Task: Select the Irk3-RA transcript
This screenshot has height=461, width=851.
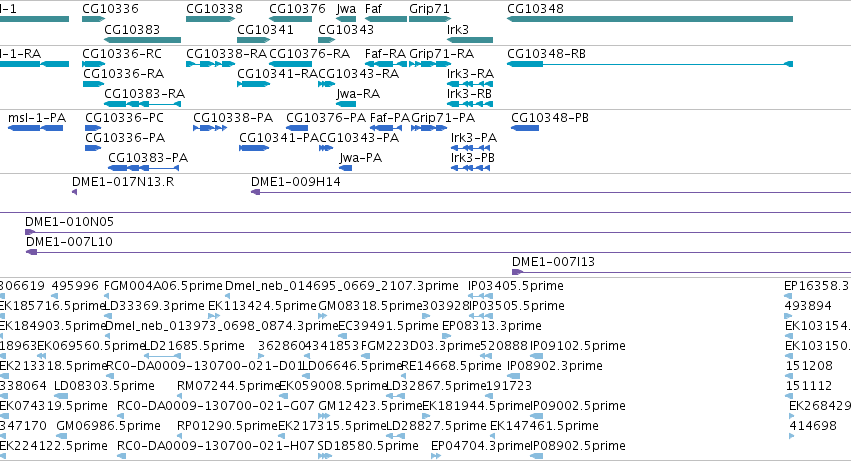Action: (469, 84)
